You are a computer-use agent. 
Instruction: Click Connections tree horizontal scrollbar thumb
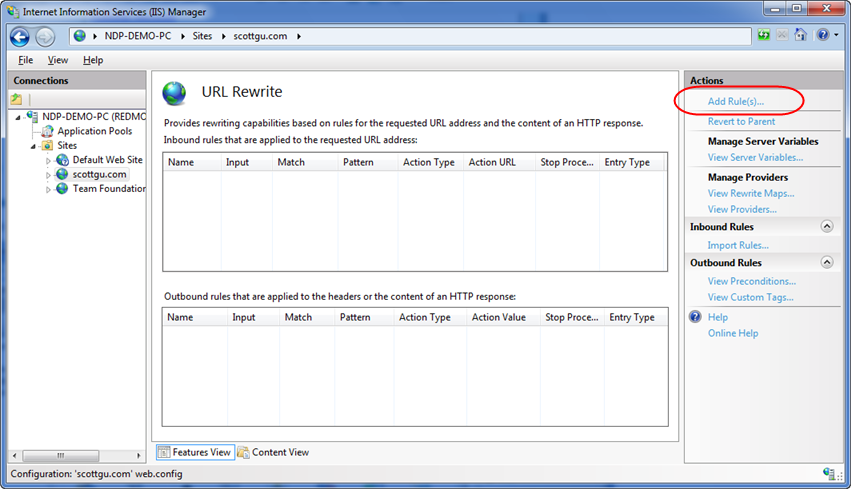[61, 455]
